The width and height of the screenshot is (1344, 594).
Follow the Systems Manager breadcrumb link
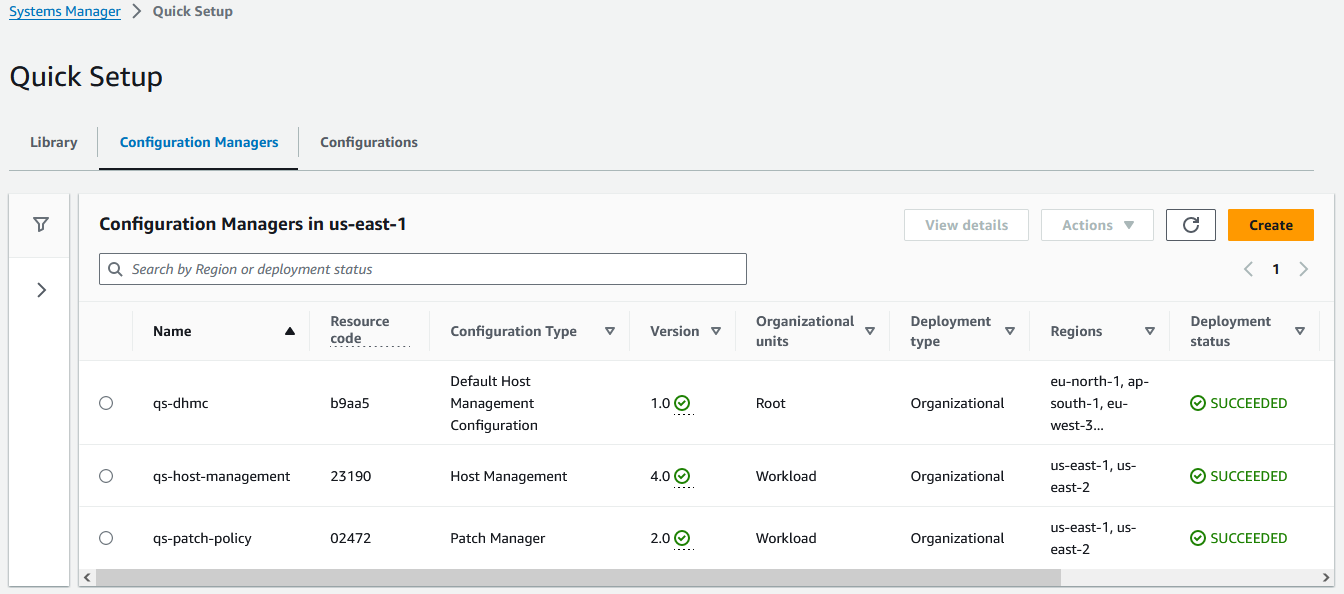[64, 11]
